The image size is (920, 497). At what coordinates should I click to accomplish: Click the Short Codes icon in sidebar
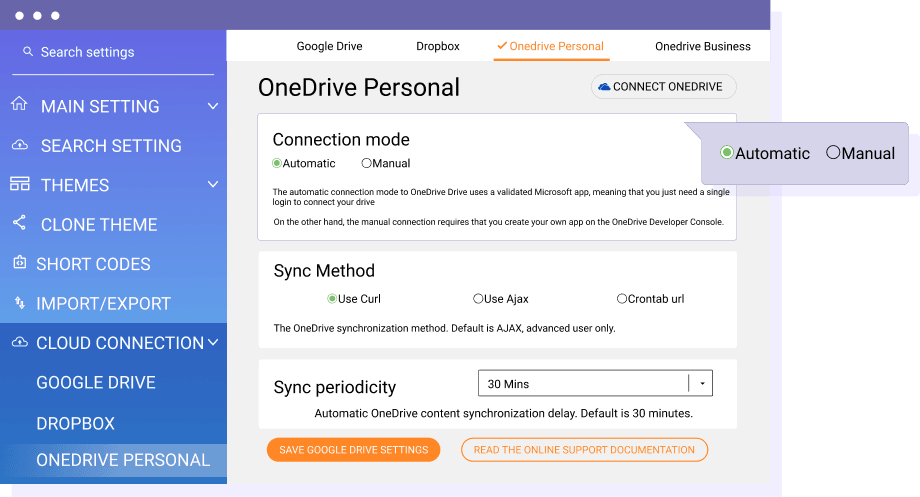pos(19,263)
